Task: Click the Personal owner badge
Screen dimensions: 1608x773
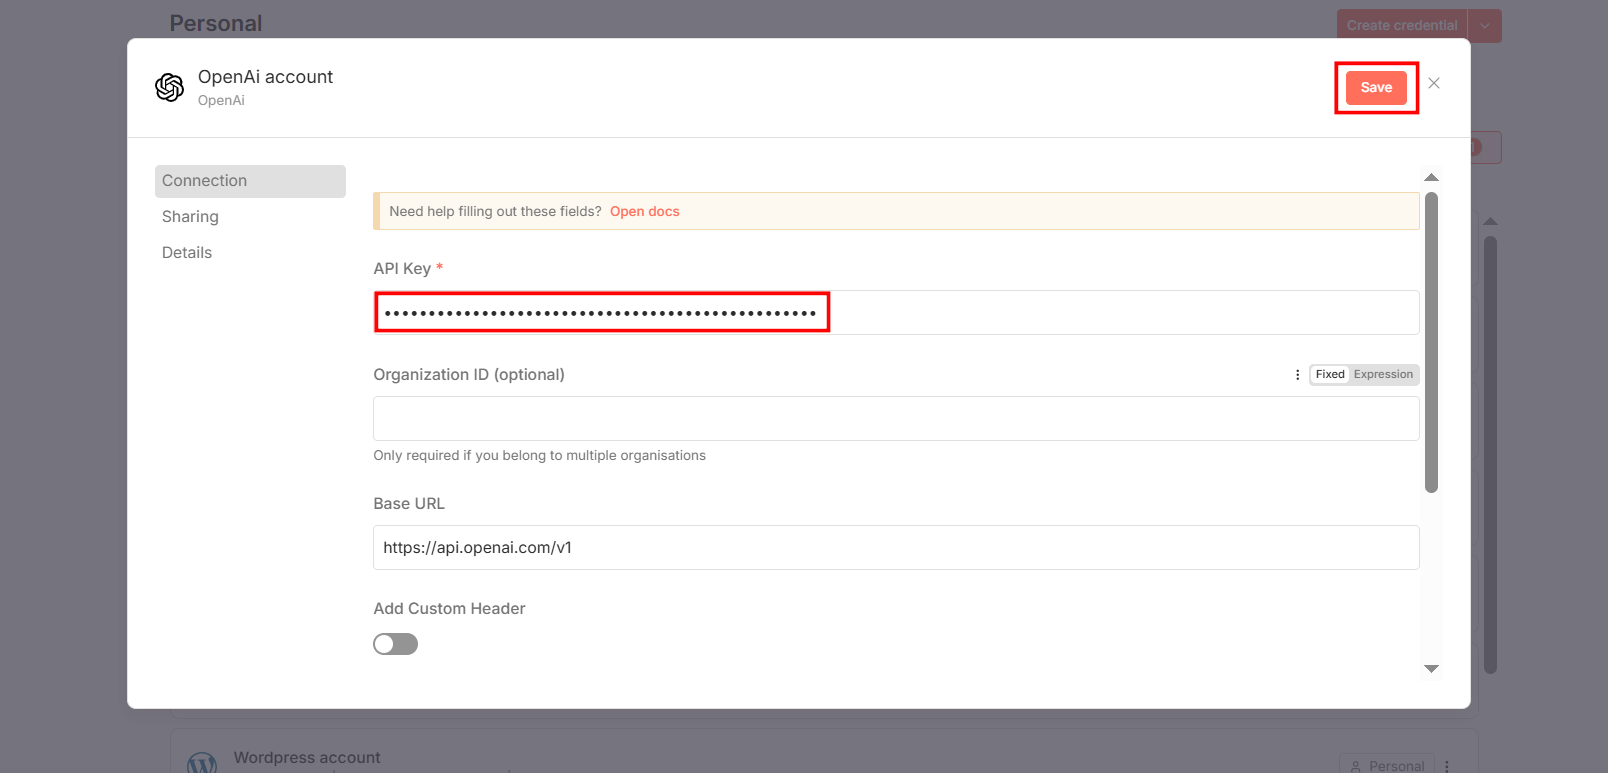Action: click(x=1387, y=766)
